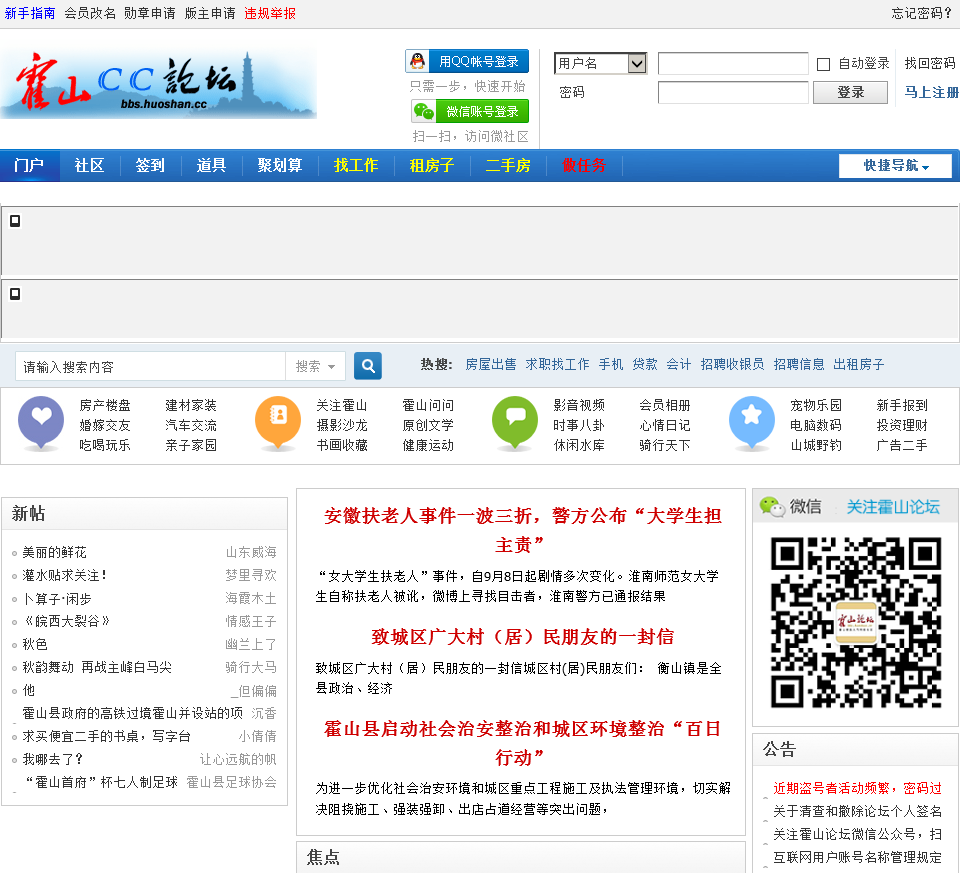The width and height of the screenshot is (960, 873).
Task: Open new post 《皖西大裂谷》
Action: [x=66, y=621]
